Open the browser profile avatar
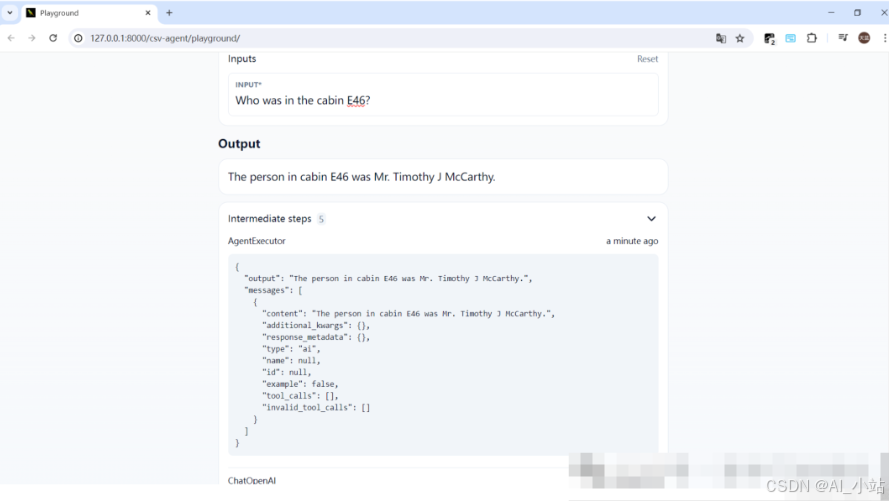The image size is (889, 501). click(x=864, y=38)
